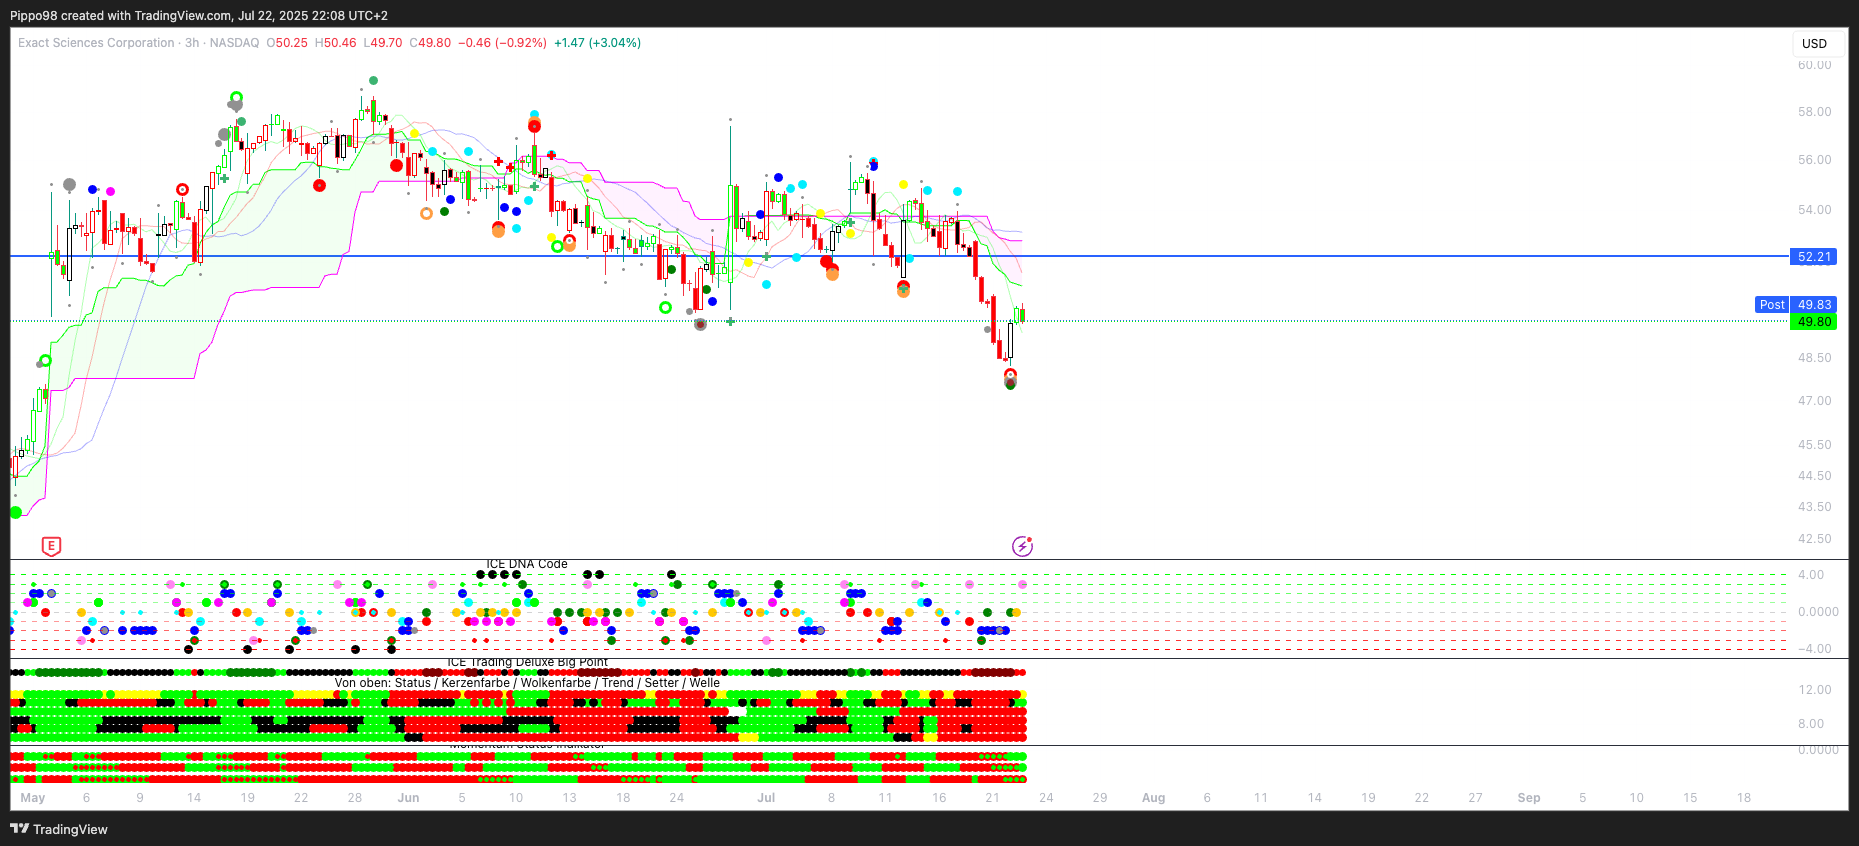Click the 58.00 level on price axis
1859x846 pixels.
pyautogui.click(x=1814, y=112)
